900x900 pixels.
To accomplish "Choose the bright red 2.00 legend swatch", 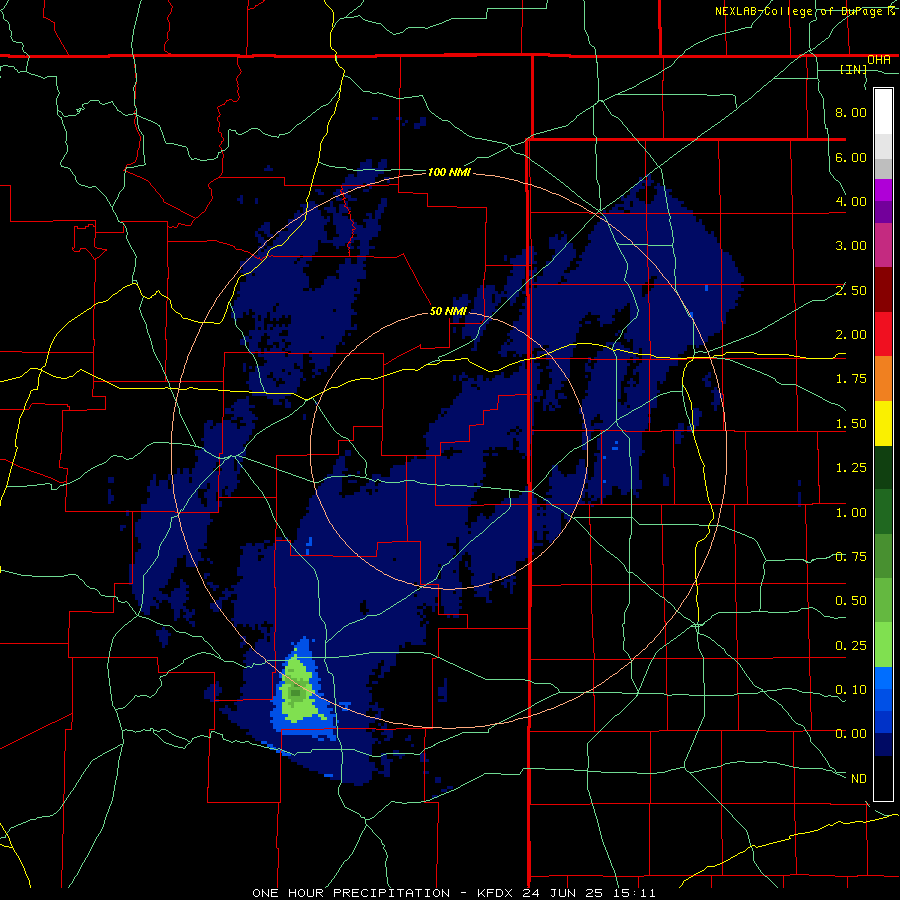I will (x=883, y=334).
